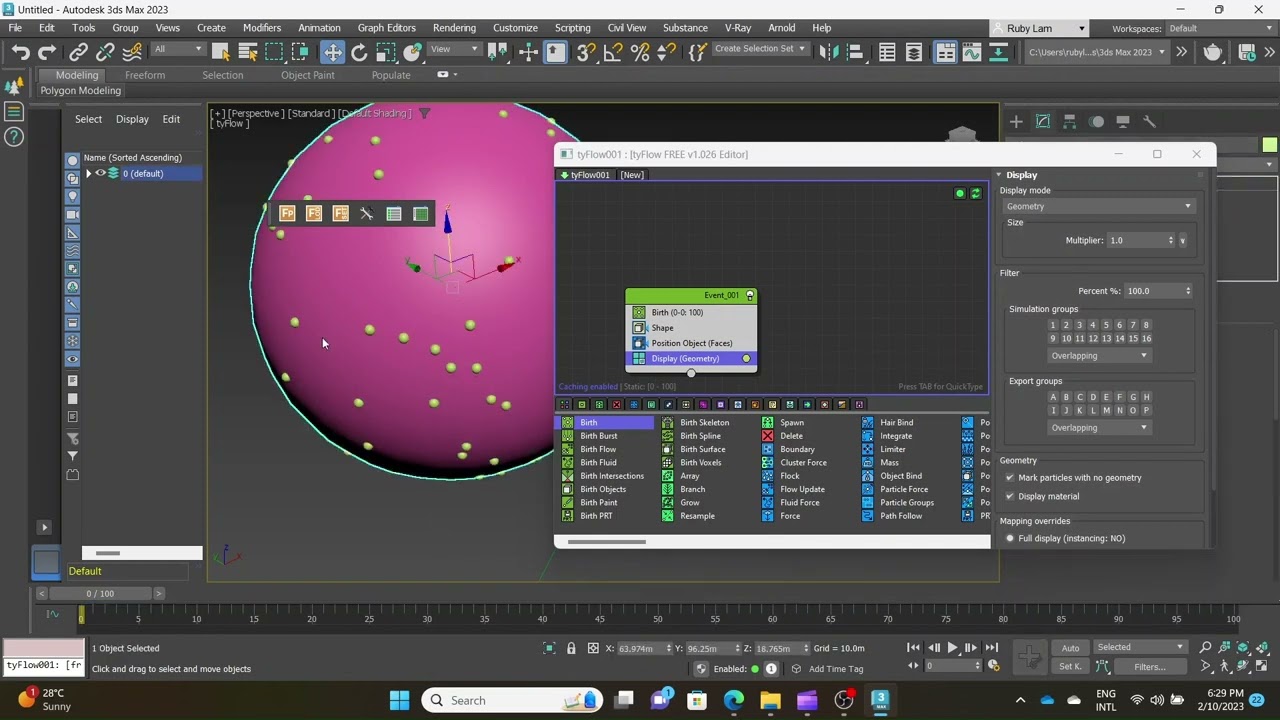Open the selection filter All dropdown
Image resolution: width=1280 pixels, height=720 pixels.
pos(178,49)
